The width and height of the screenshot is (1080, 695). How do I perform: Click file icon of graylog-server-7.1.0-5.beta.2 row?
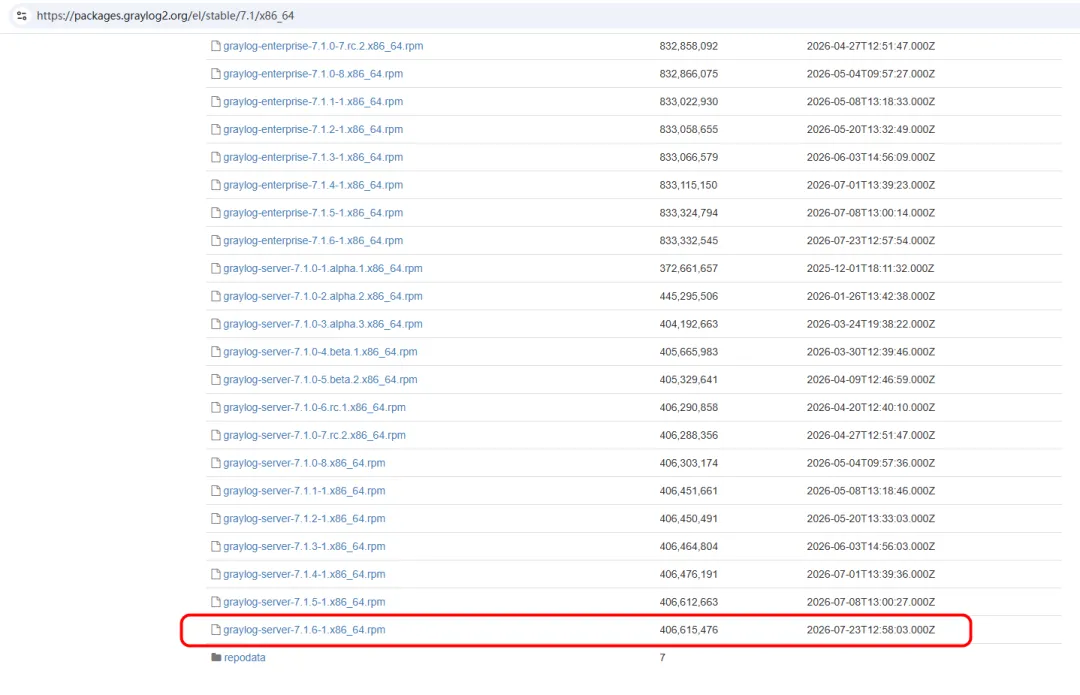click(216, 380)
